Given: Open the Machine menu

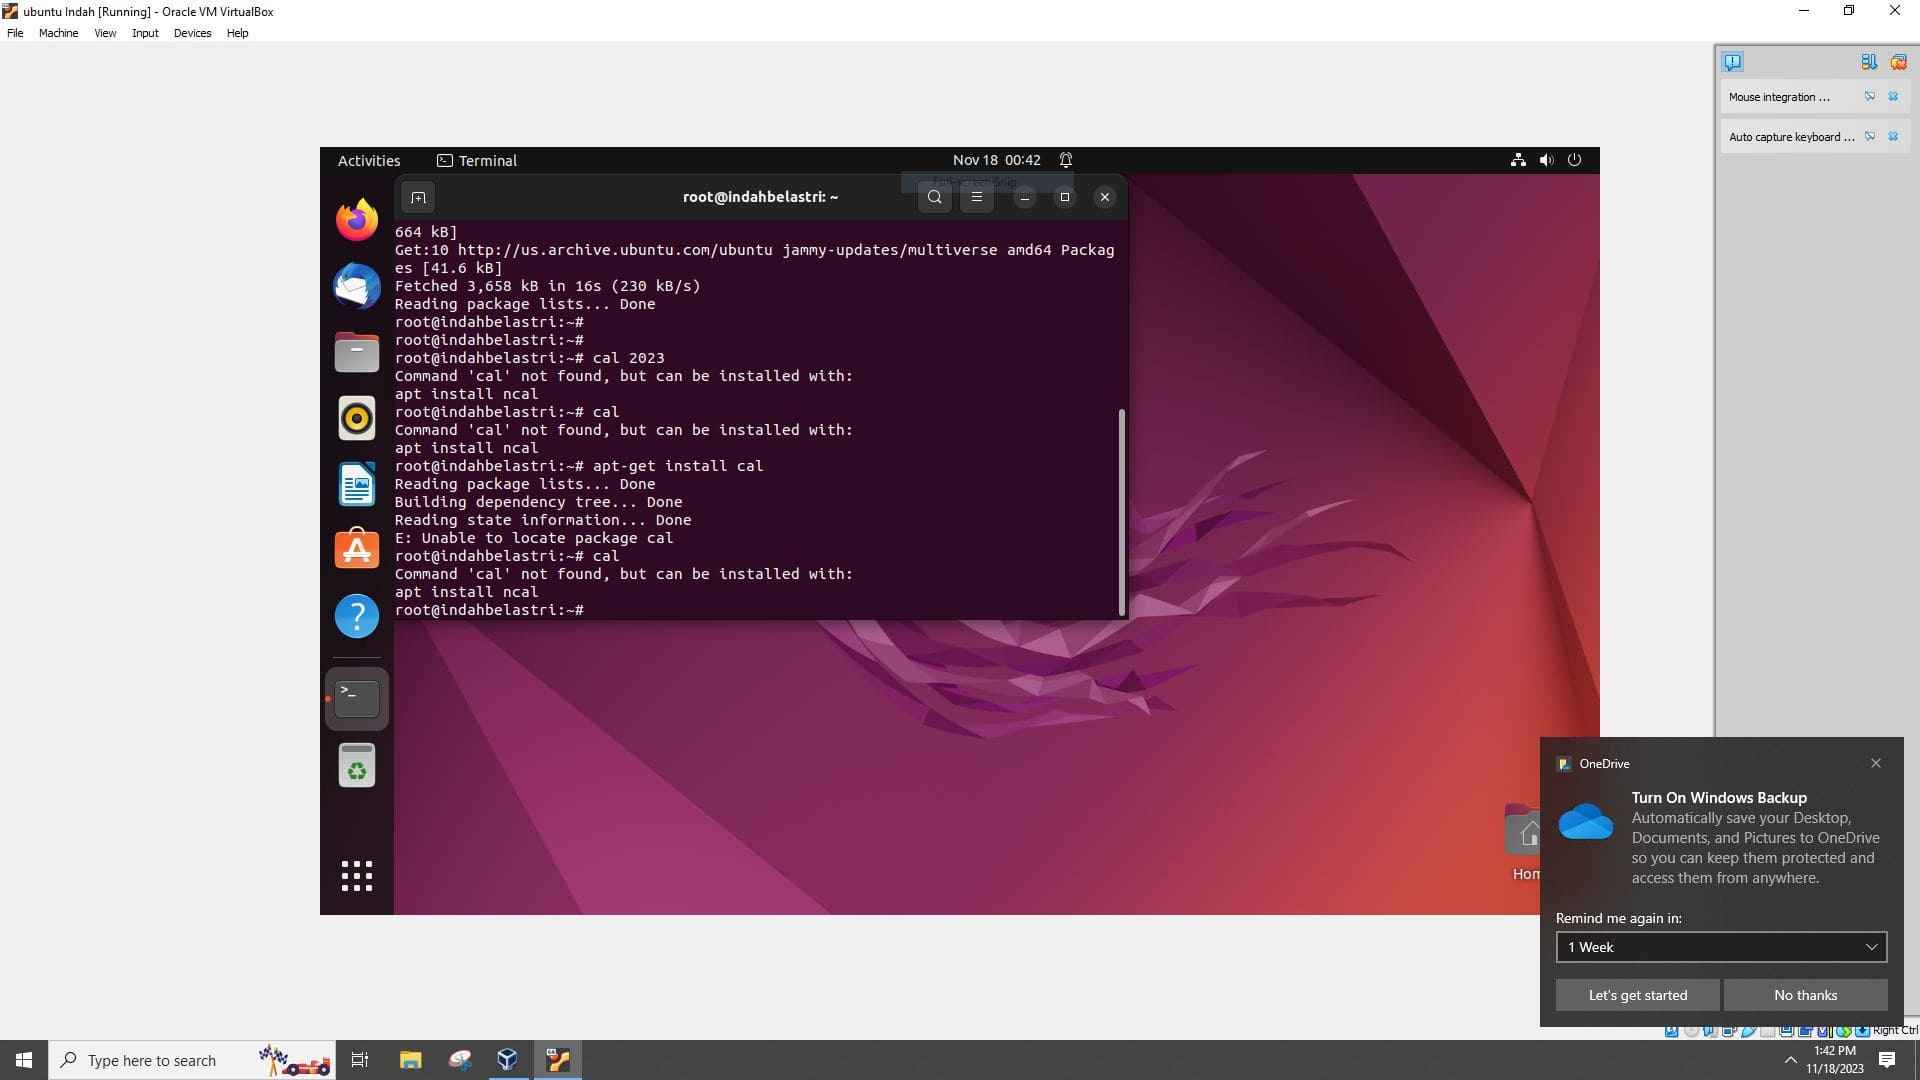Looking at the screenshot, I should pos(58,33).
